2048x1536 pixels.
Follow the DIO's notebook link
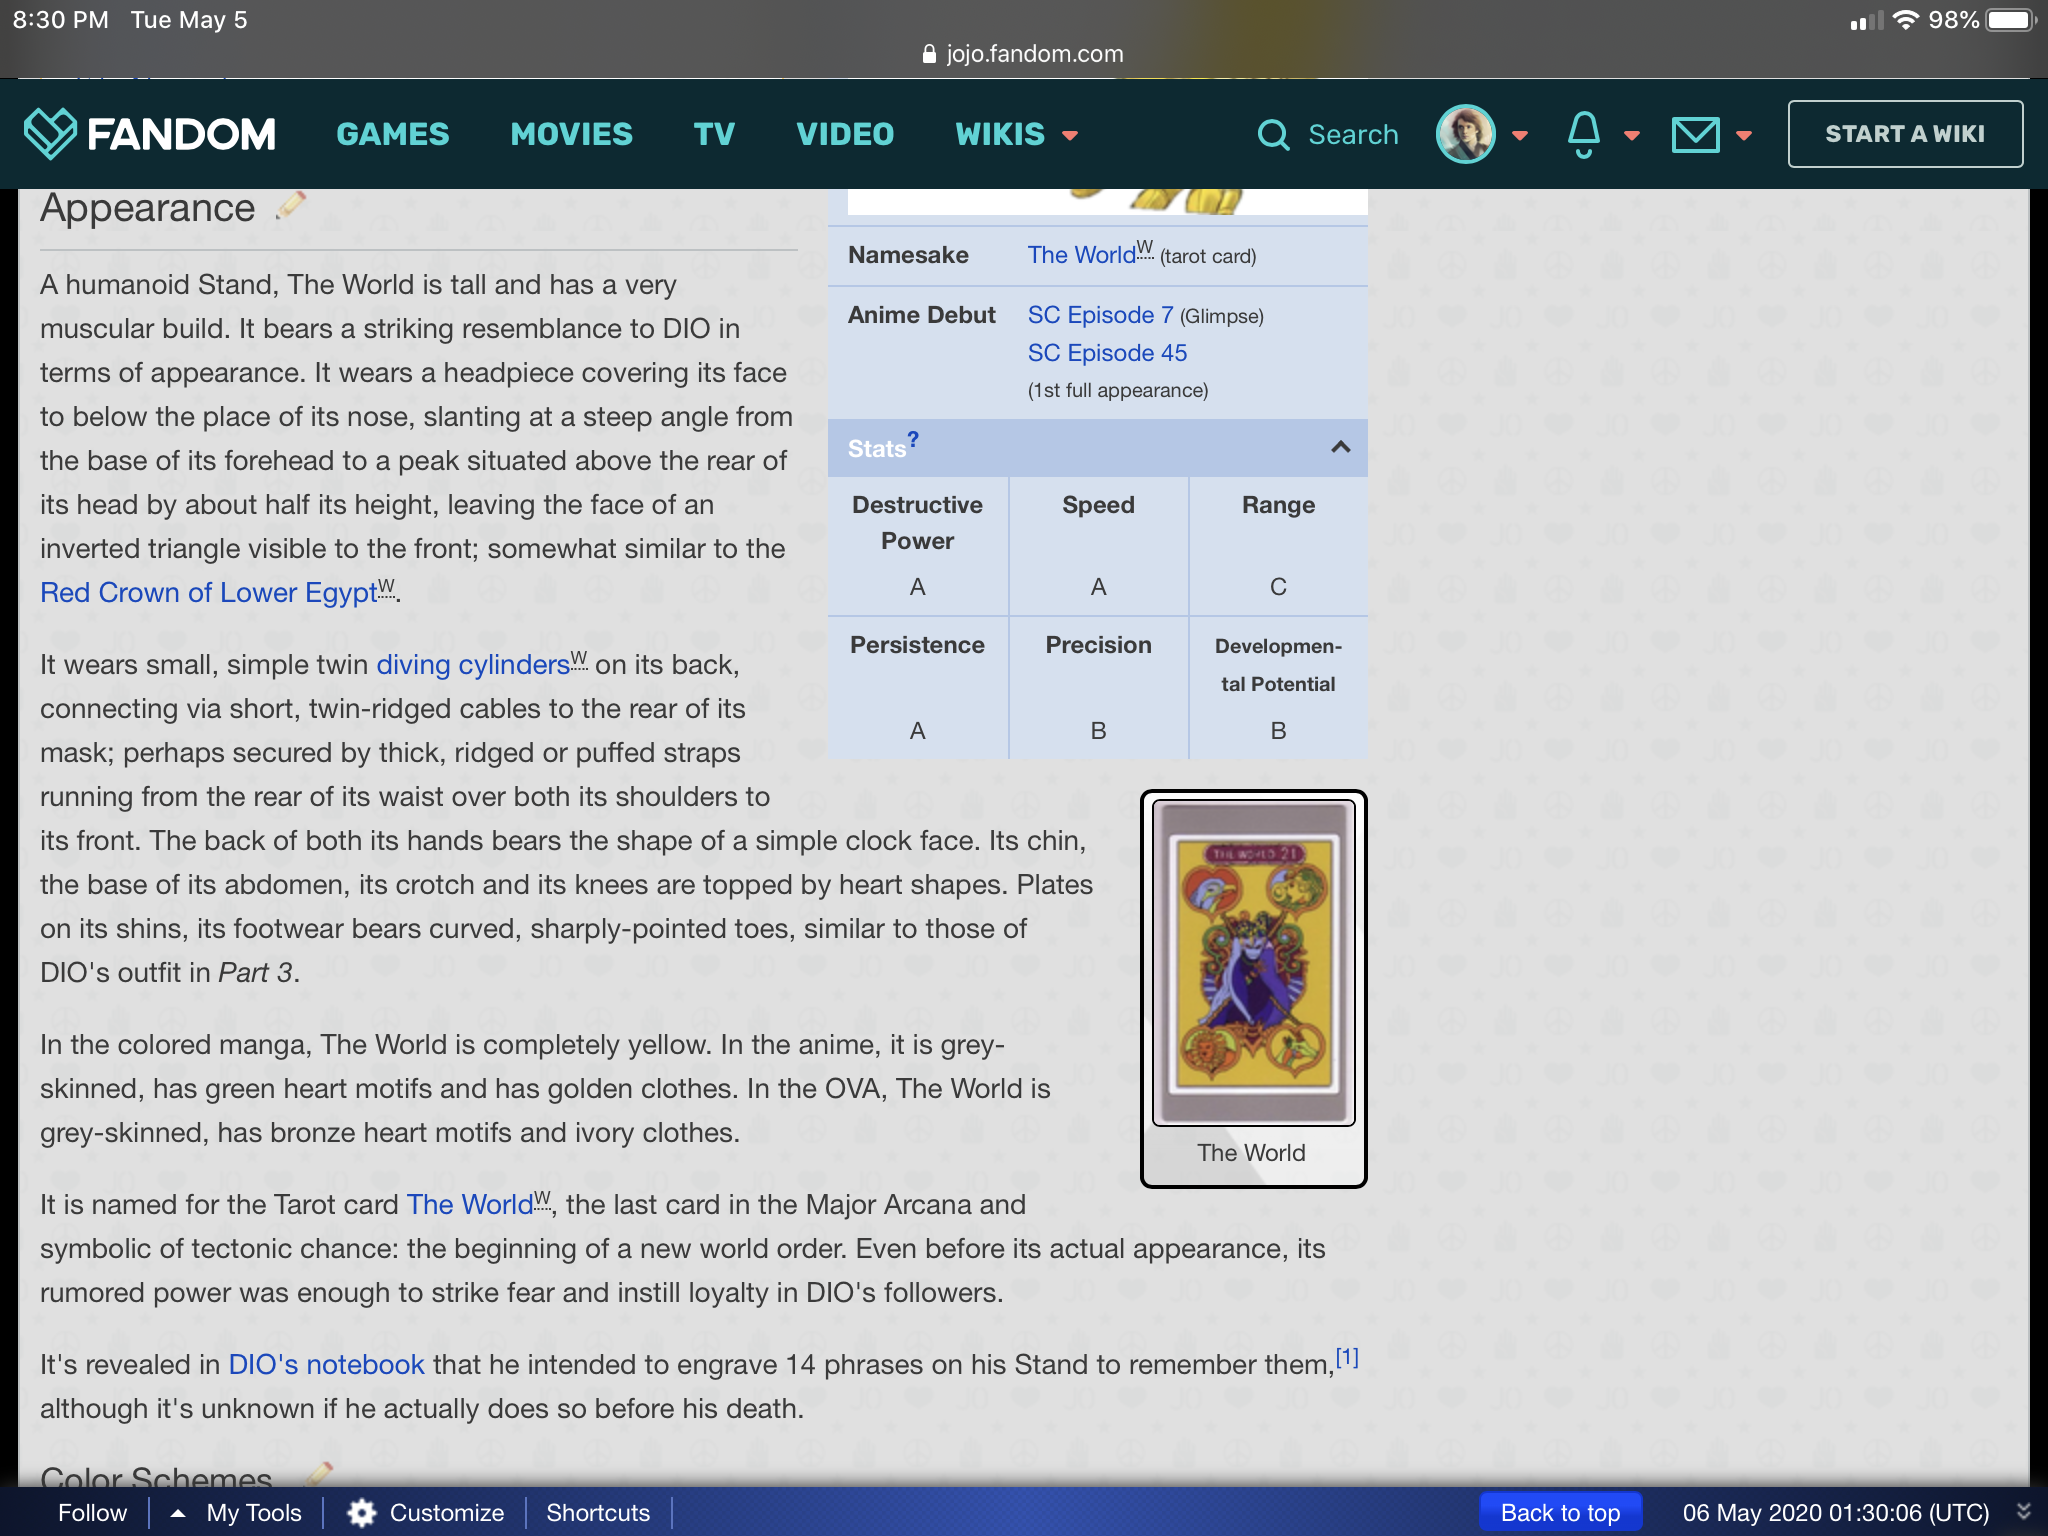(326, 1364)
